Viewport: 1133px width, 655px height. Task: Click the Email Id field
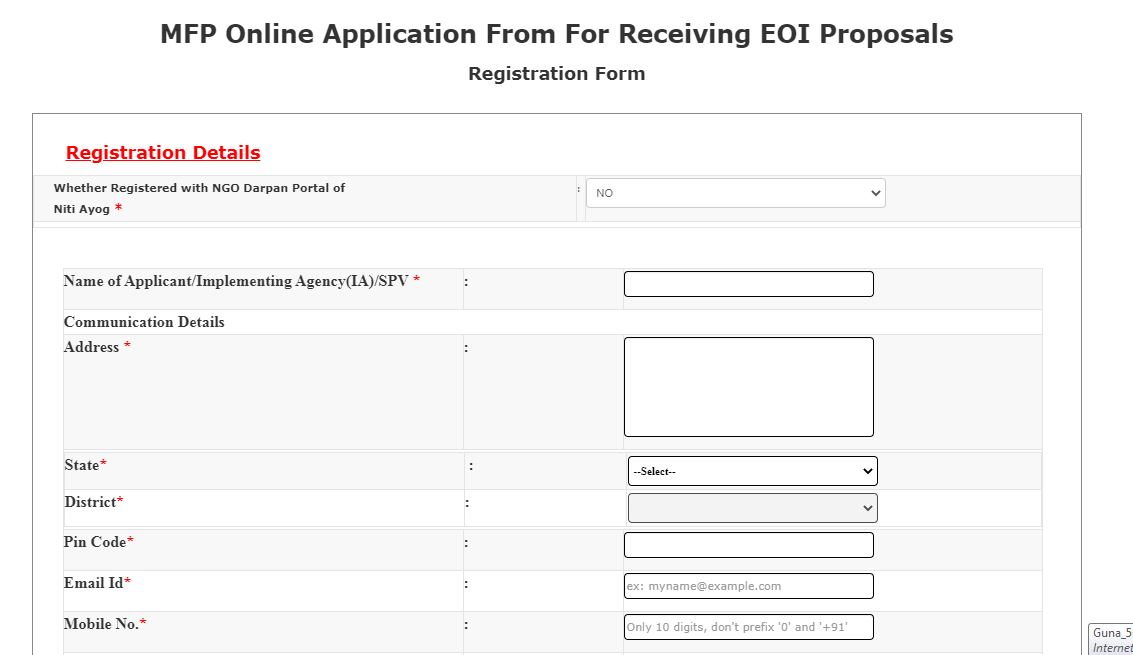click(x=748, y=586)
